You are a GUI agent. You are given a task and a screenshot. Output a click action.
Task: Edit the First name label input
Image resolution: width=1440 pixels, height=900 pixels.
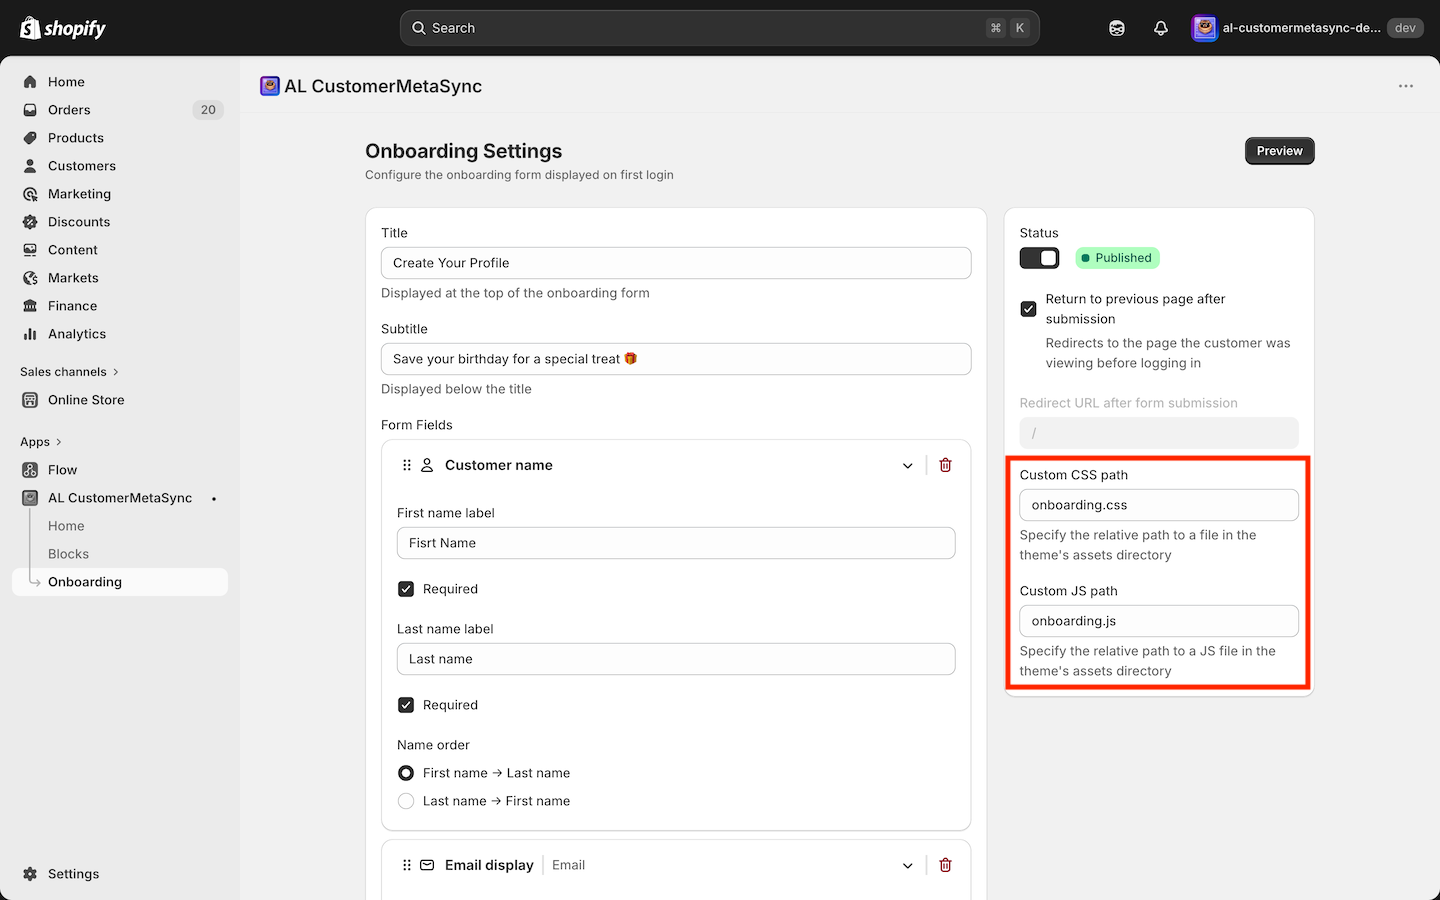pyautogui.click(x=676, y=543)
